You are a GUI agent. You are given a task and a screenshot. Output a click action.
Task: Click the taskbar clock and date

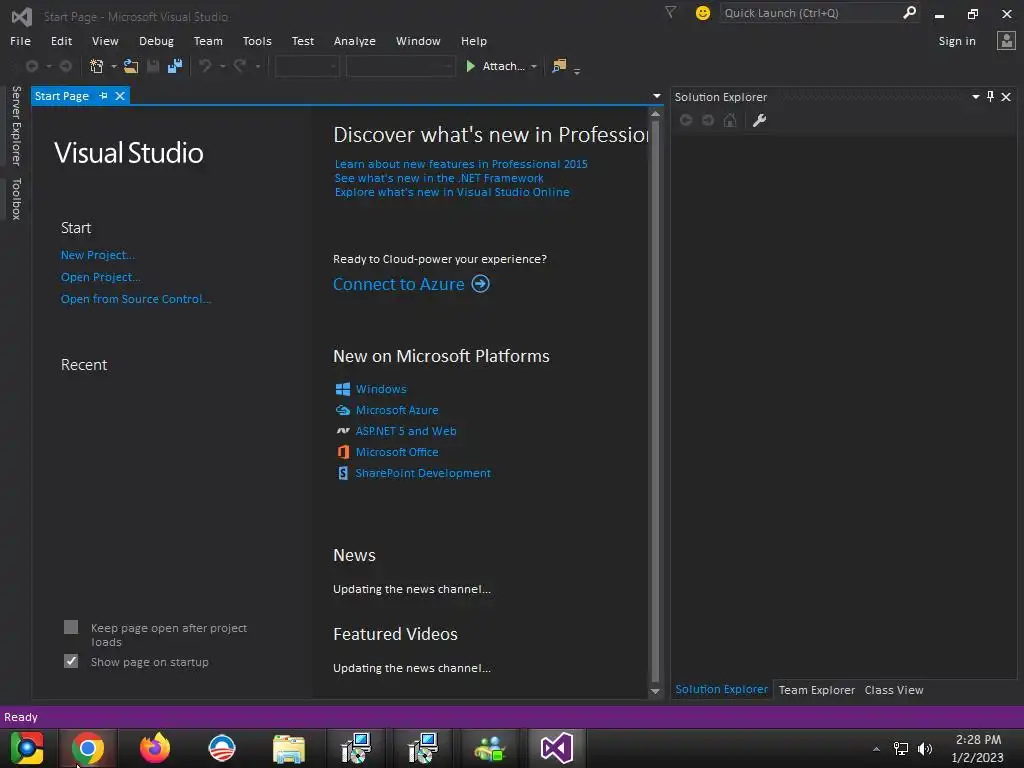pos(978,748)
